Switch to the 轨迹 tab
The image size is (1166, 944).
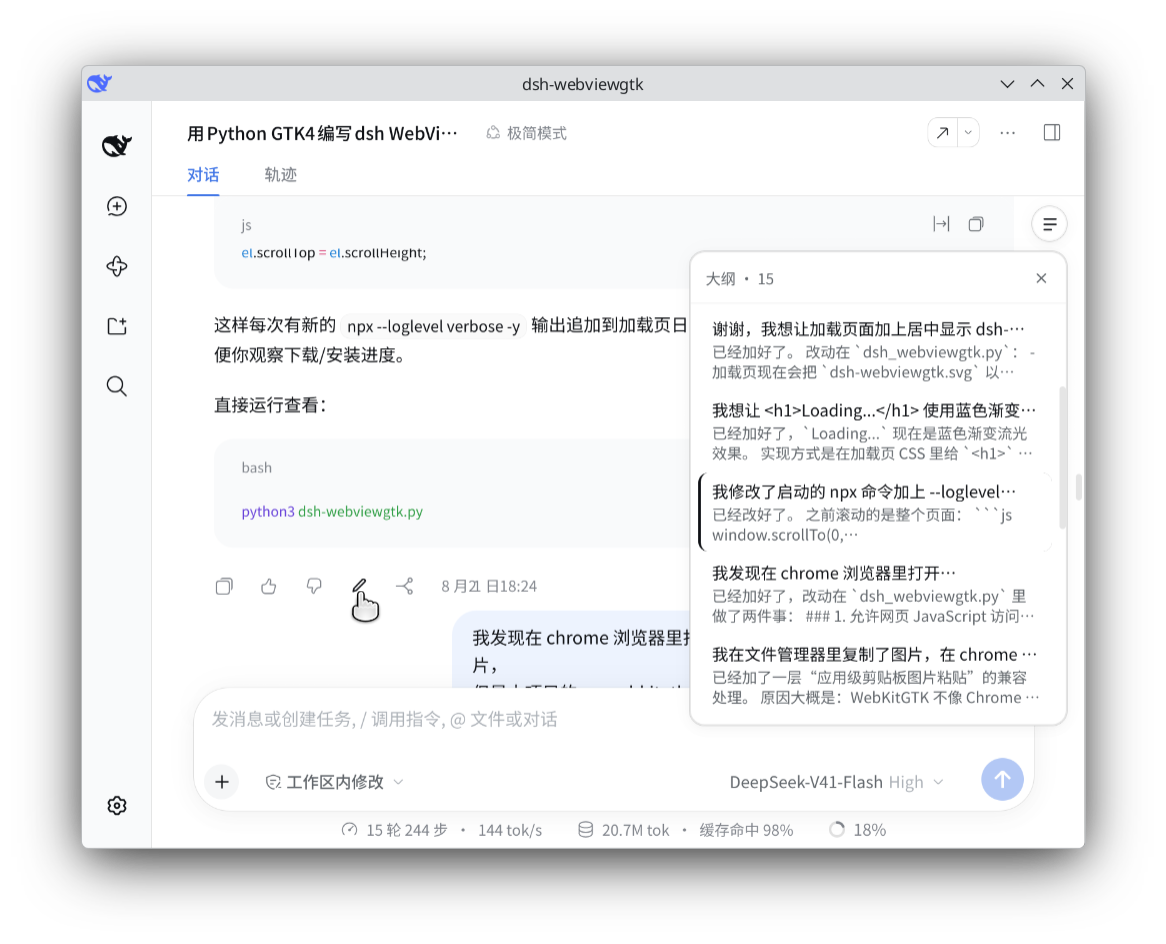pos(280,175)
